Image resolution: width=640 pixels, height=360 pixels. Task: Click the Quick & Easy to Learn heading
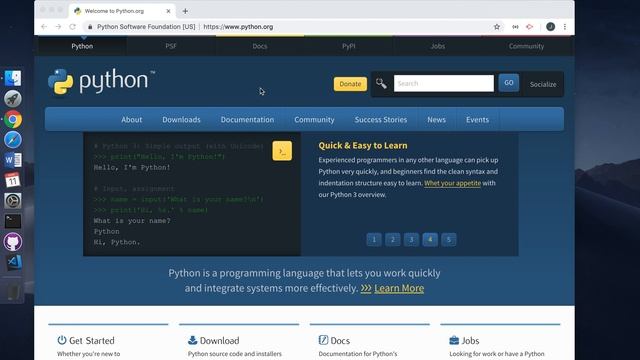click(x=363, y=145)
